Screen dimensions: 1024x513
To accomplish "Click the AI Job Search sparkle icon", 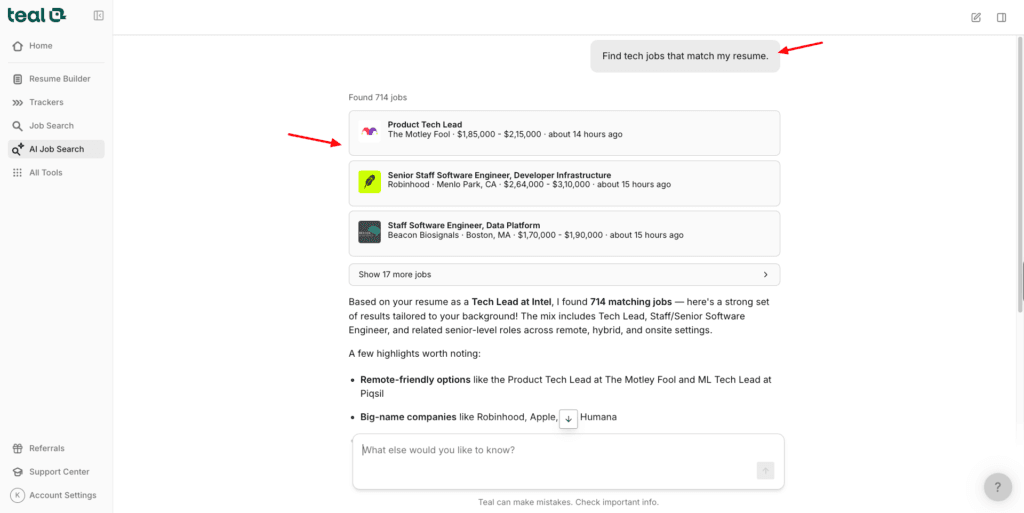I will point(18,149).
